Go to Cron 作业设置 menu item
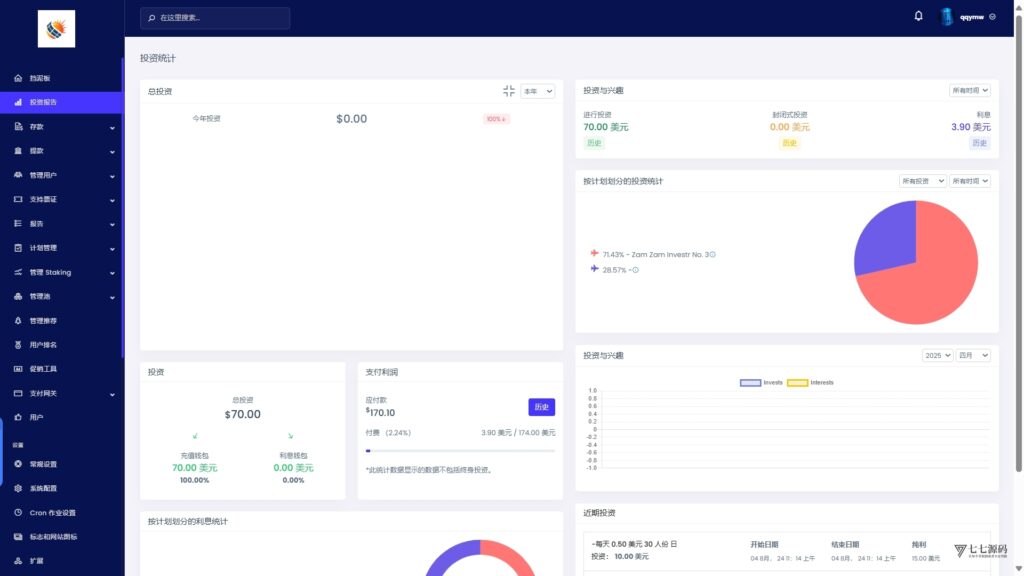This screenshot has width=1024, height=576. [x=61, y=513]
